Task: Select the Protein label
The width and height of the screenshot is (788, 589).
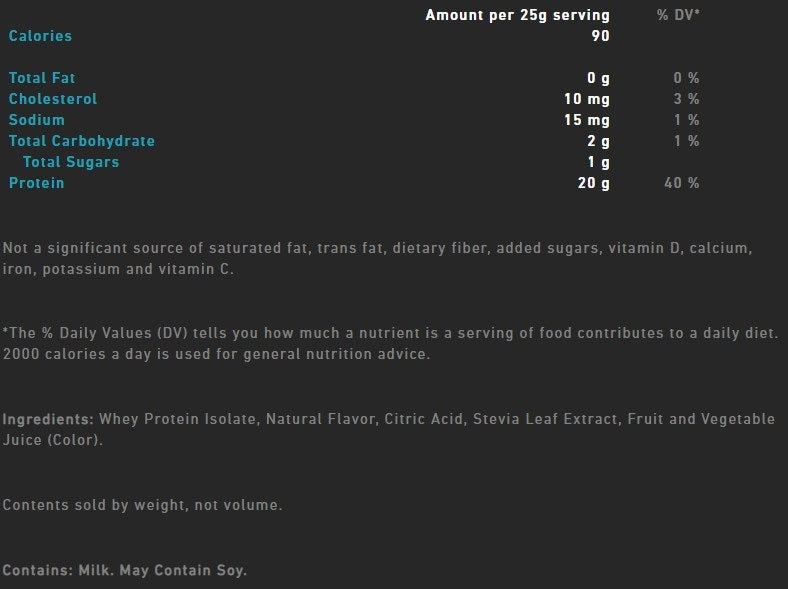Action: click(37, 183)
